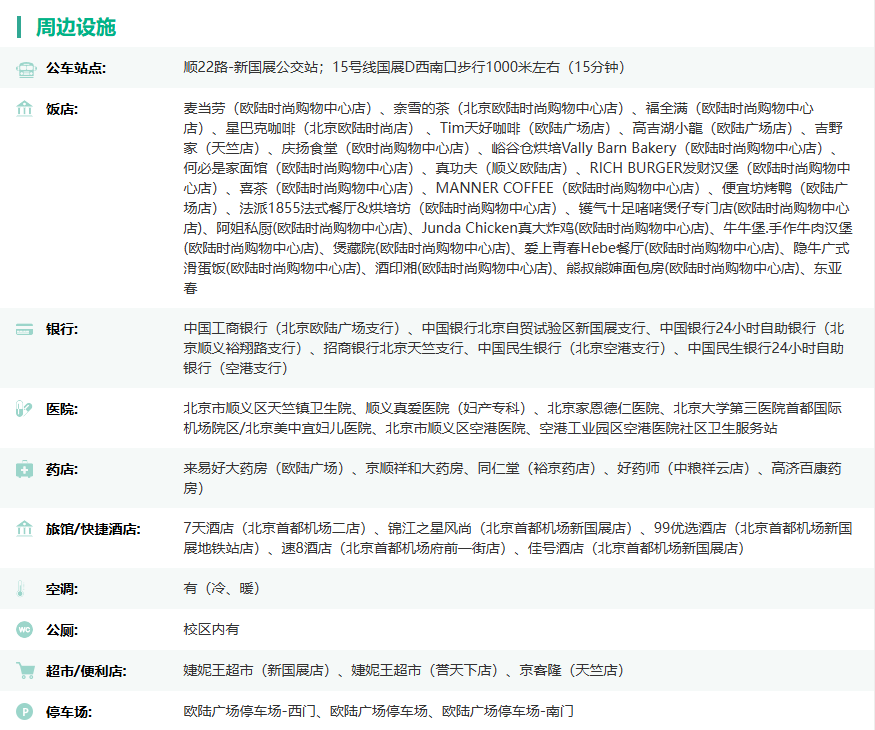Click the bus stop text 顺22路-新国展公交站
875x730 pixels.
(x=251, y=68)
